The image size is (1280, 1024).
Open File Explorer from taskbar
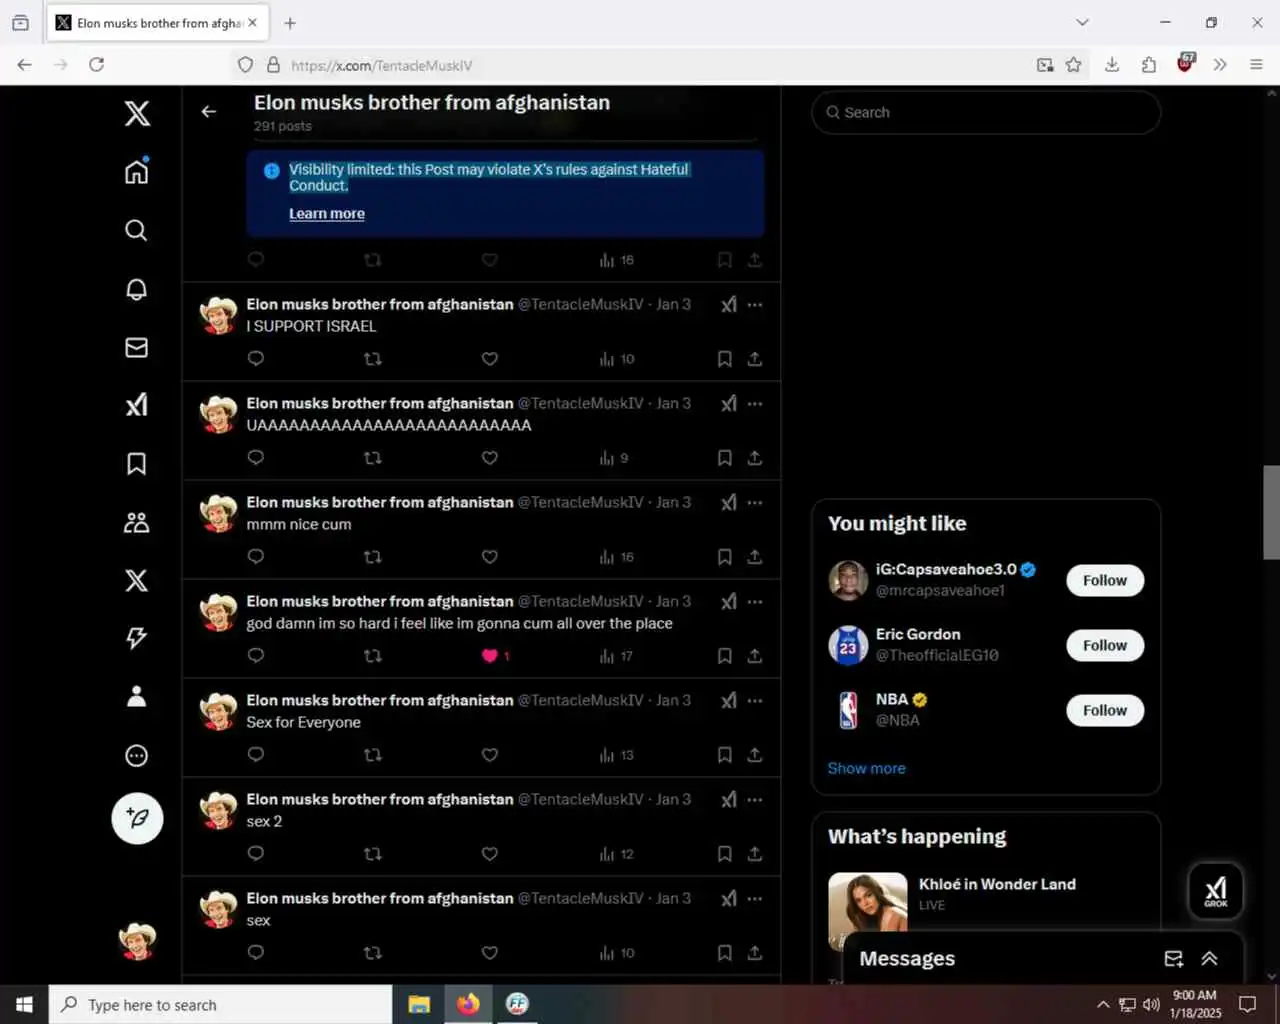pos(419,1004)
